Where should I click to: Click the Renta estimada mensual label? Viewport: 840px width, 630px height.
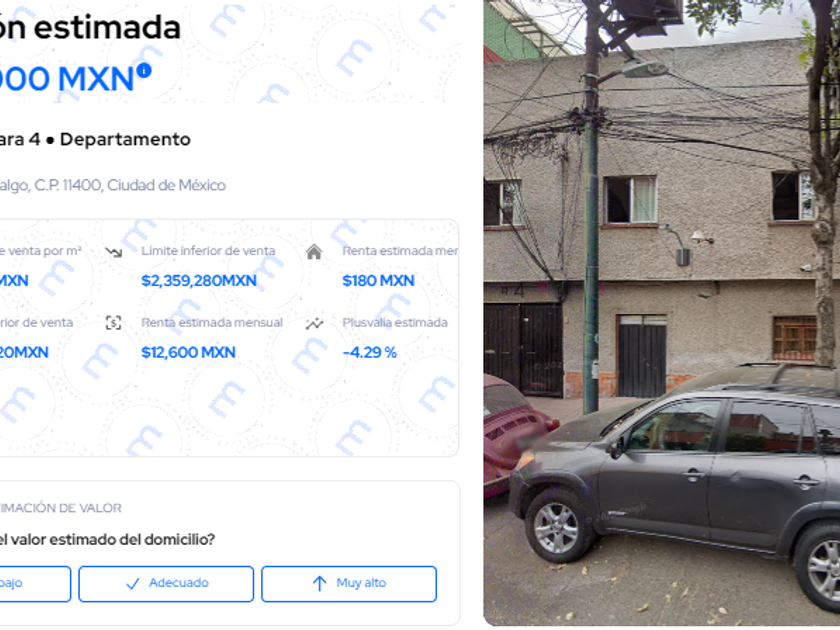click(212, 322)
